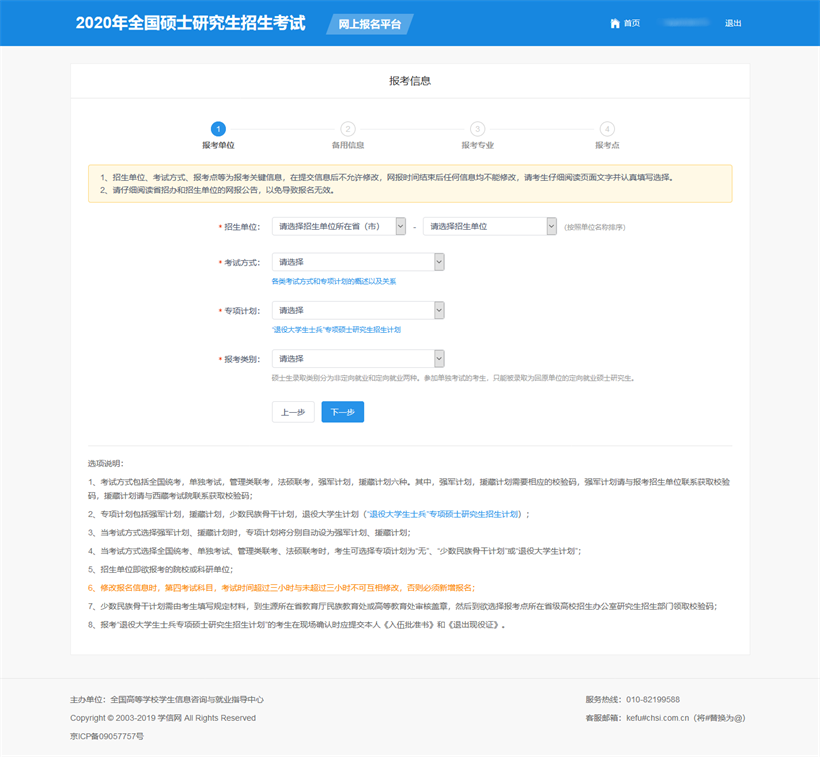Open the 退役大学生士兵 plan link under 专项计划
The height and width of the screenshot is (757, 820).
[x=336, y=329]
